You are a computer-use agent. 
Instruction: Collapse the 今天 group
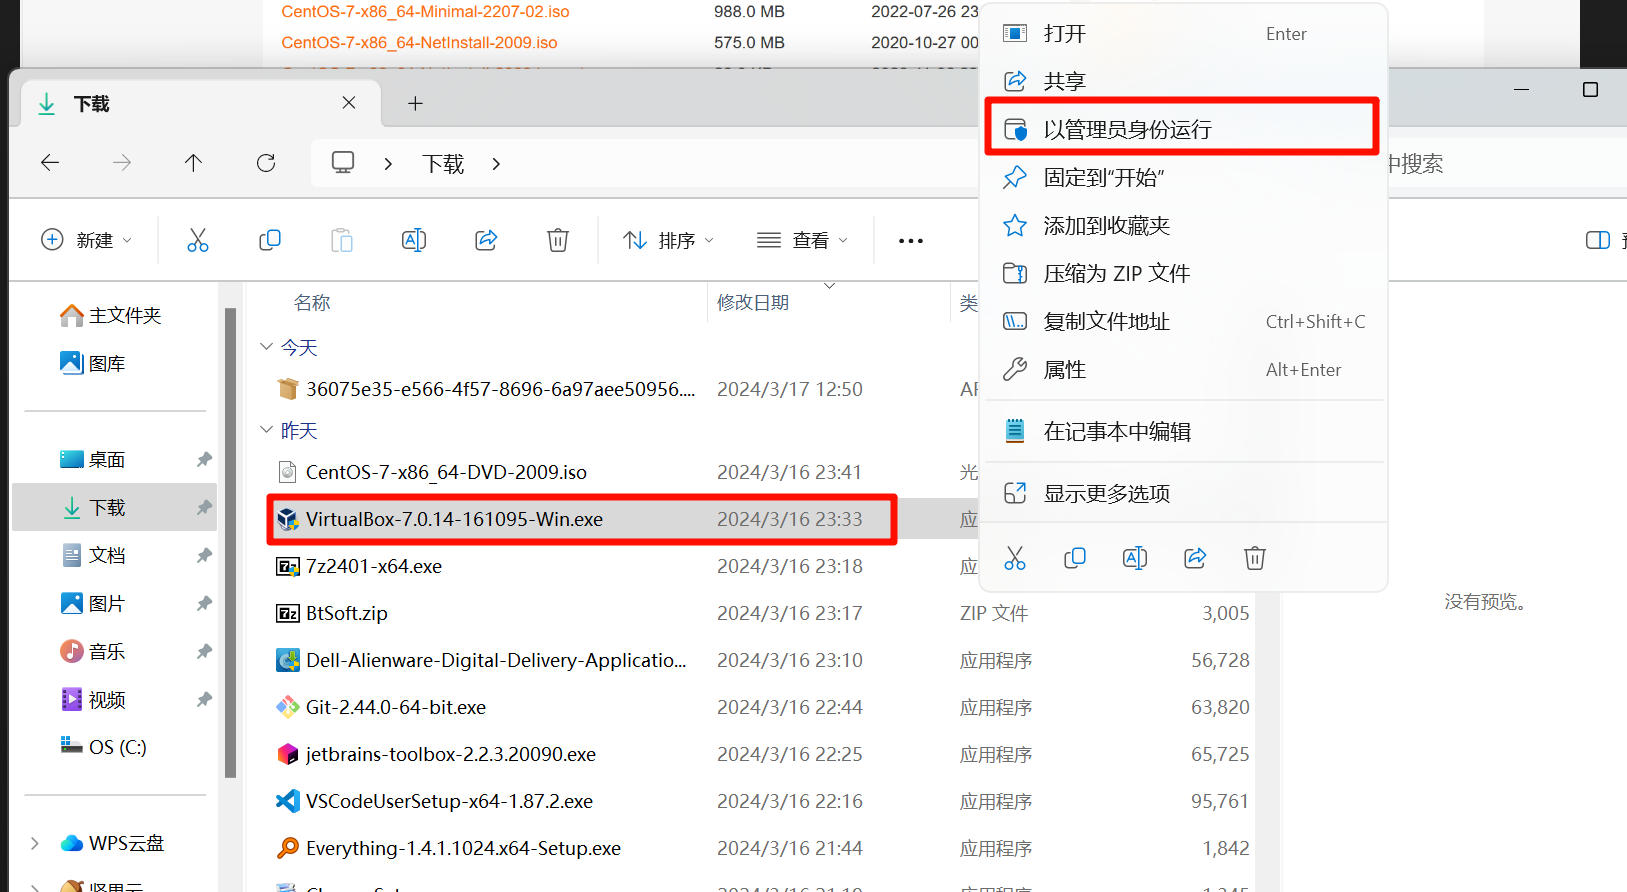pos(266,347)
